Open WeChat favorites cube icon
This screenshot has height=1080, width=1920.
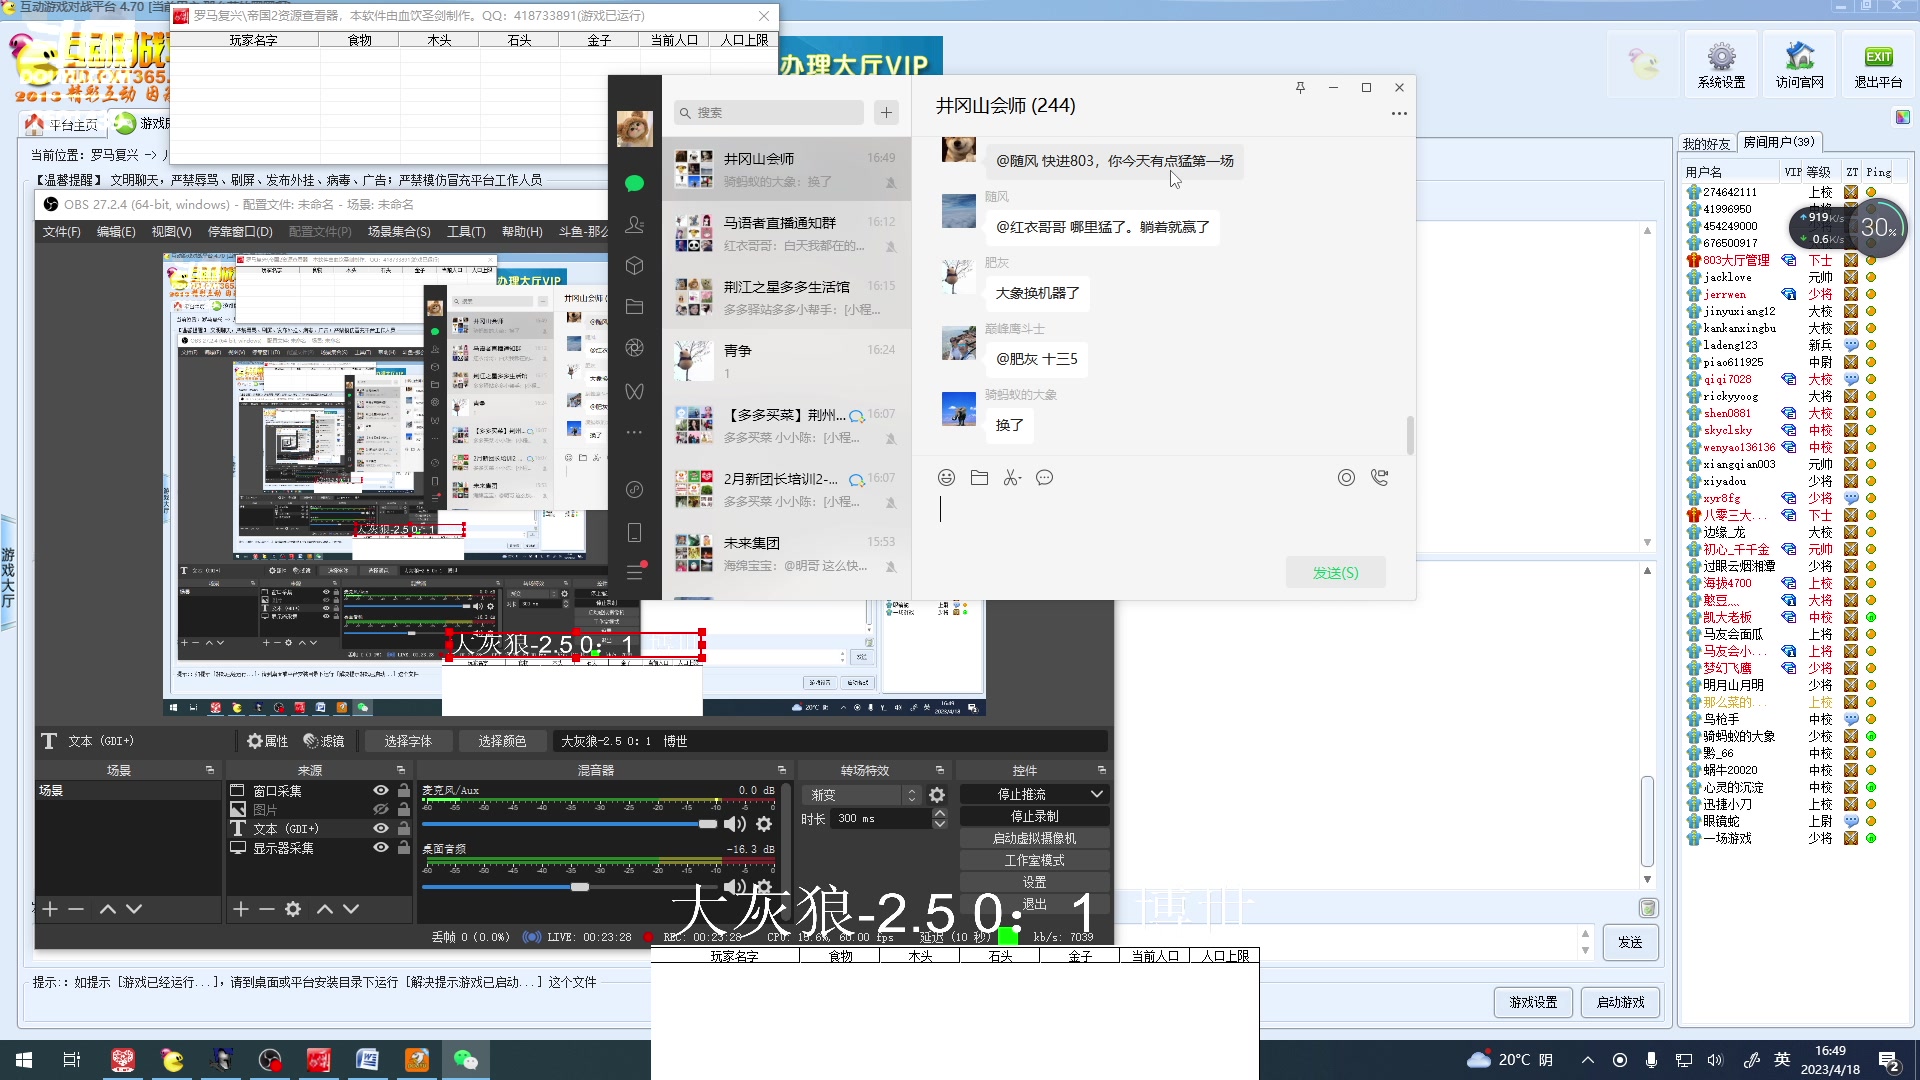click(x=634, y=266)
